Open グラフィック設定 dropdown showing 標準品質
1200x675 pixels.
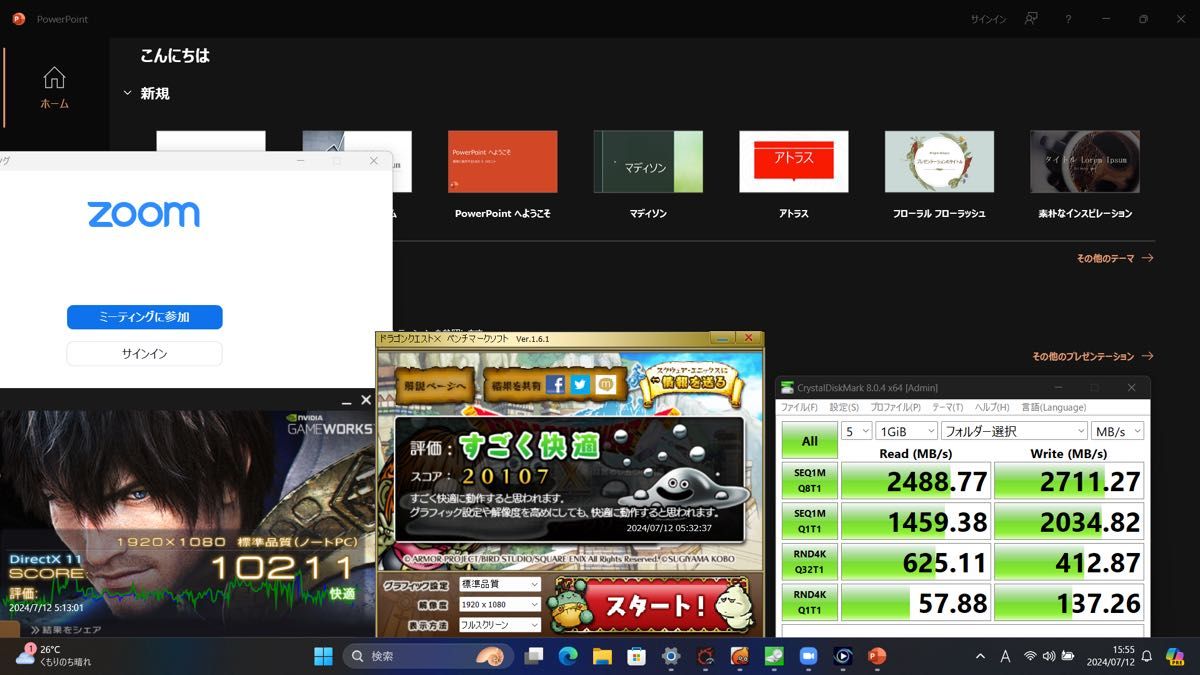point(499,584)
